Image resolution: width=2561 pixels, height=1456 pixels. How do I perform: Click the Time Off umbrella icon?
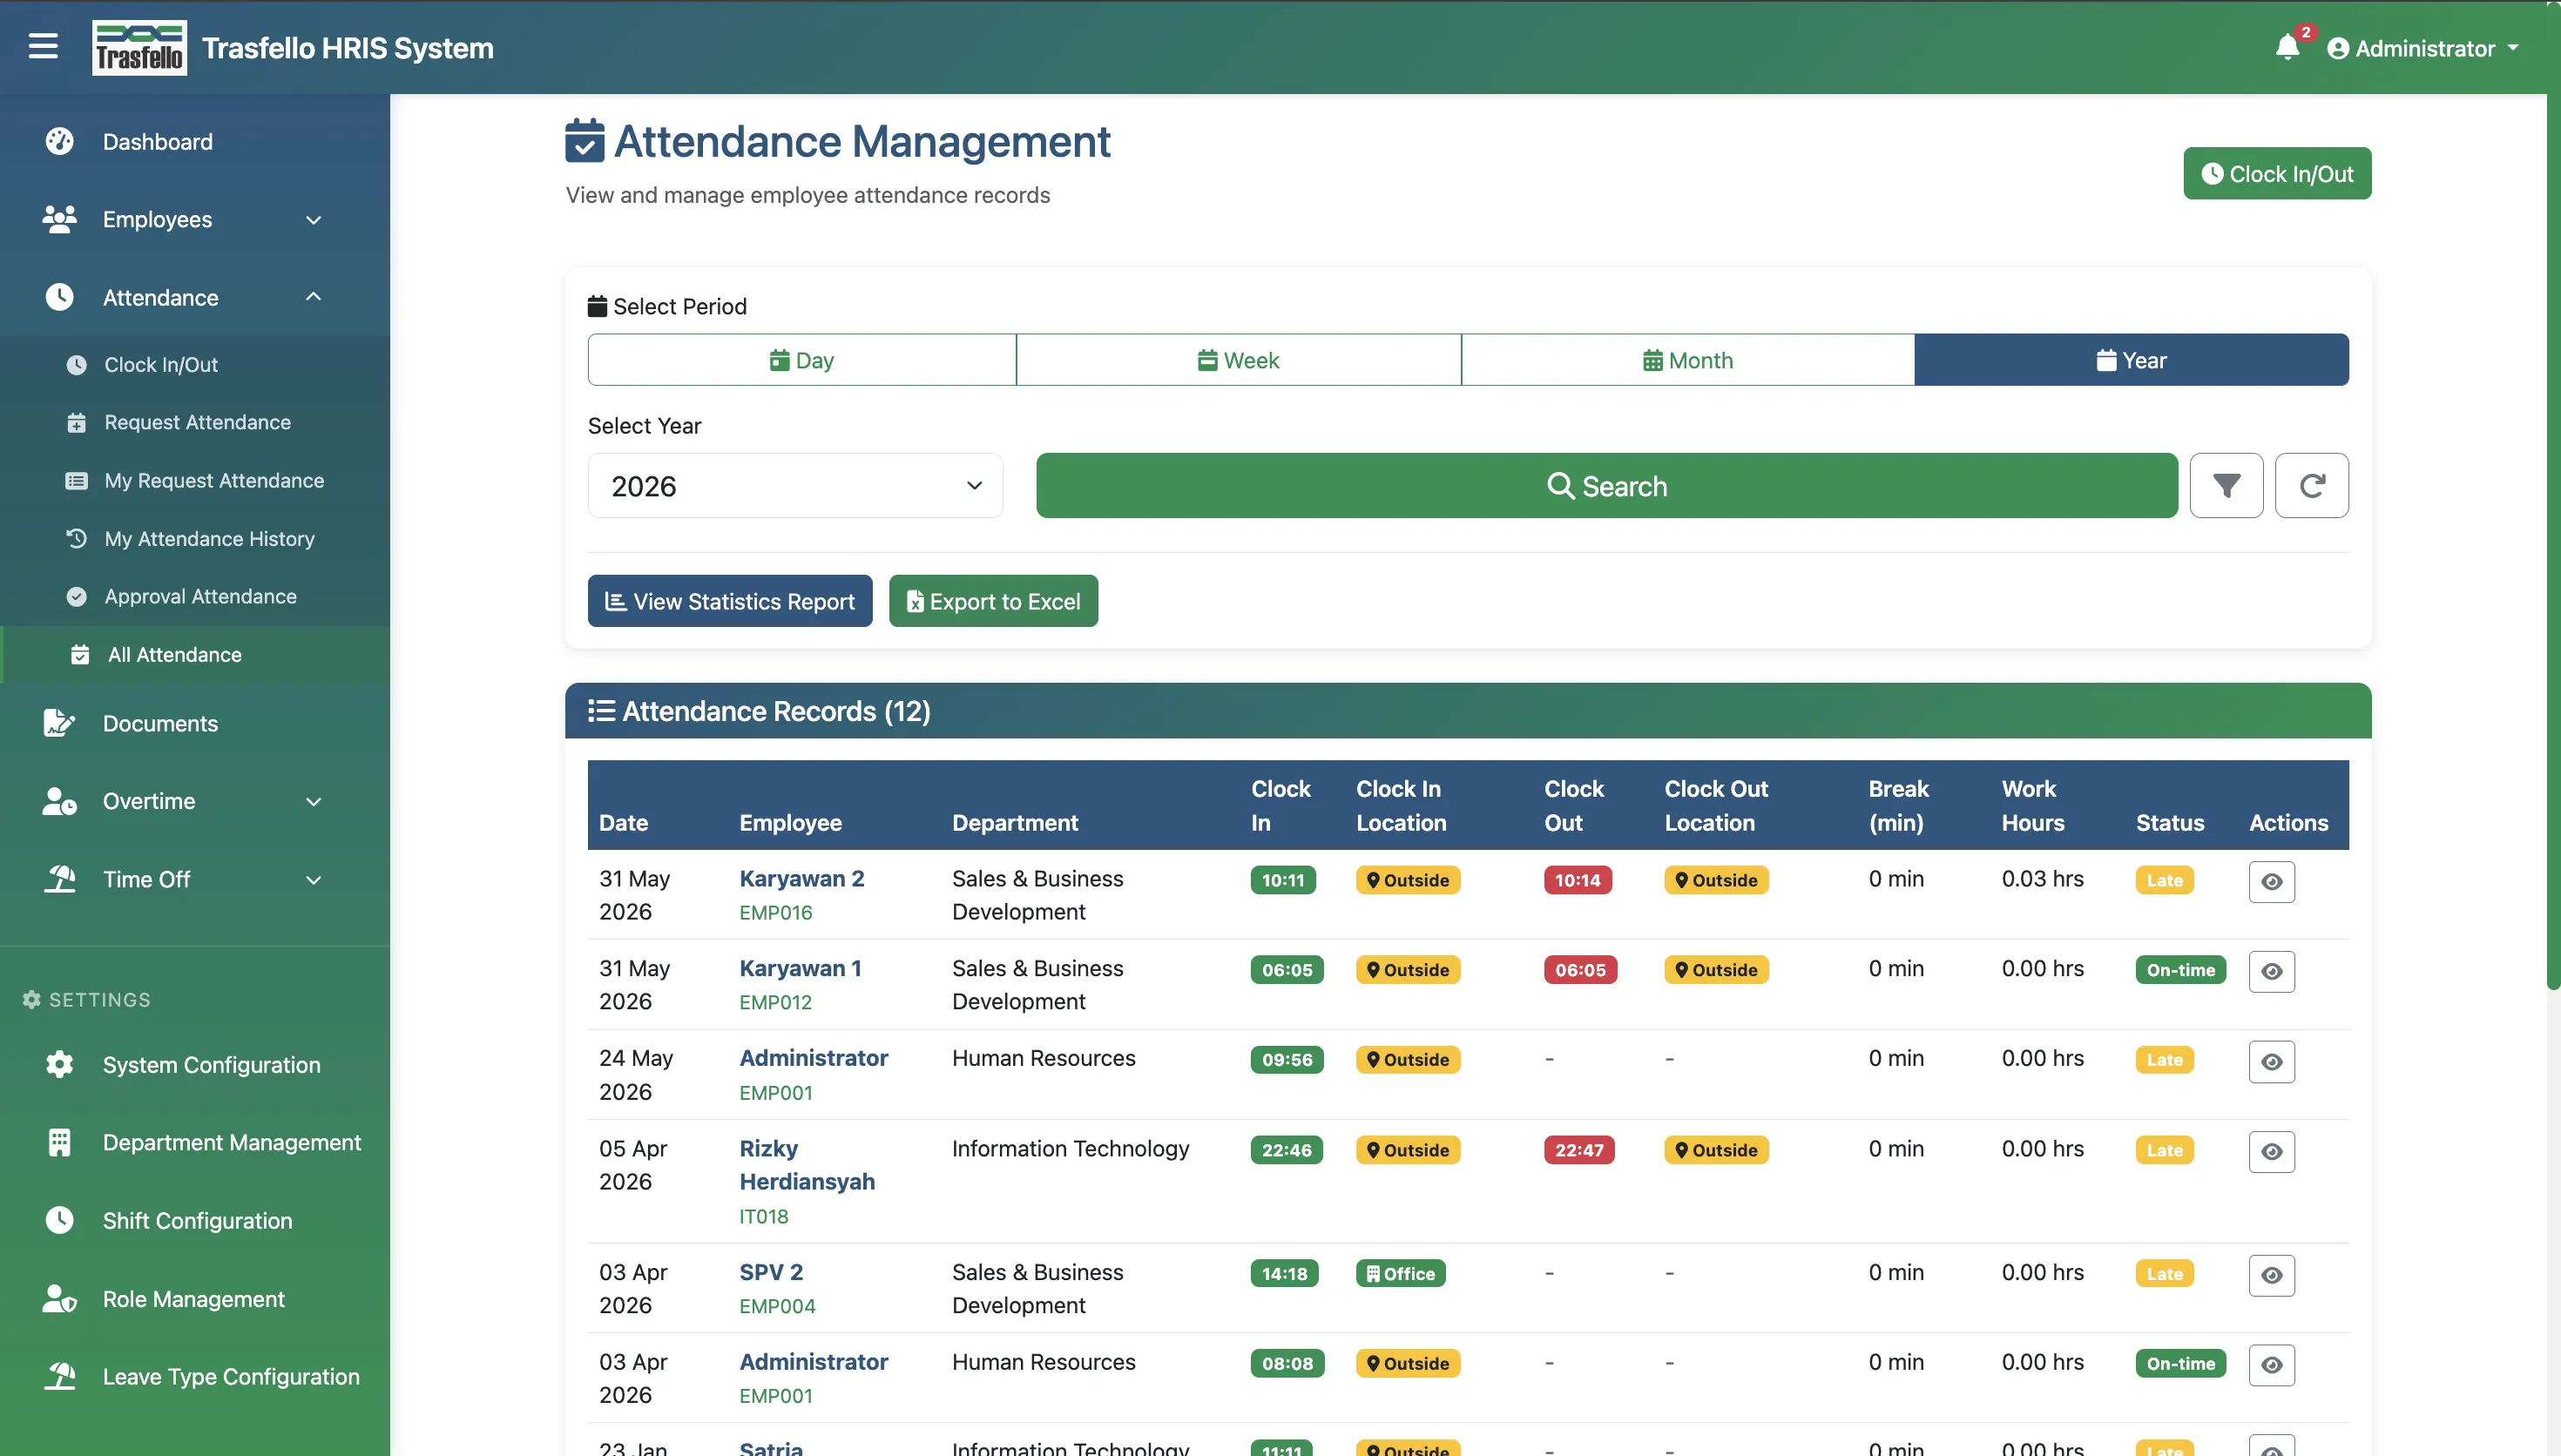(60, 880)
